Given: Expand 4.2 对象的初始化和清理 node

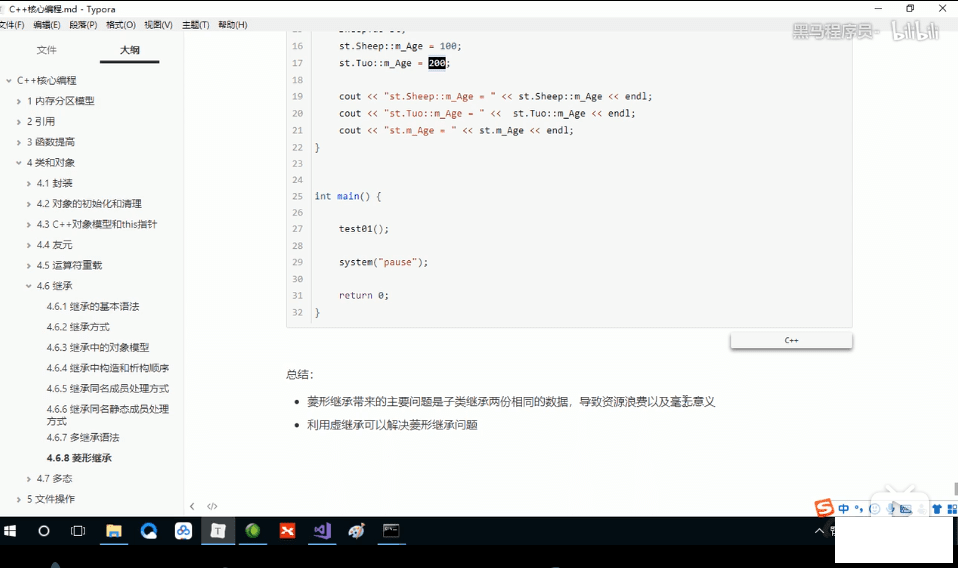Looking at the screenshot, I should [x=28, y=204].
